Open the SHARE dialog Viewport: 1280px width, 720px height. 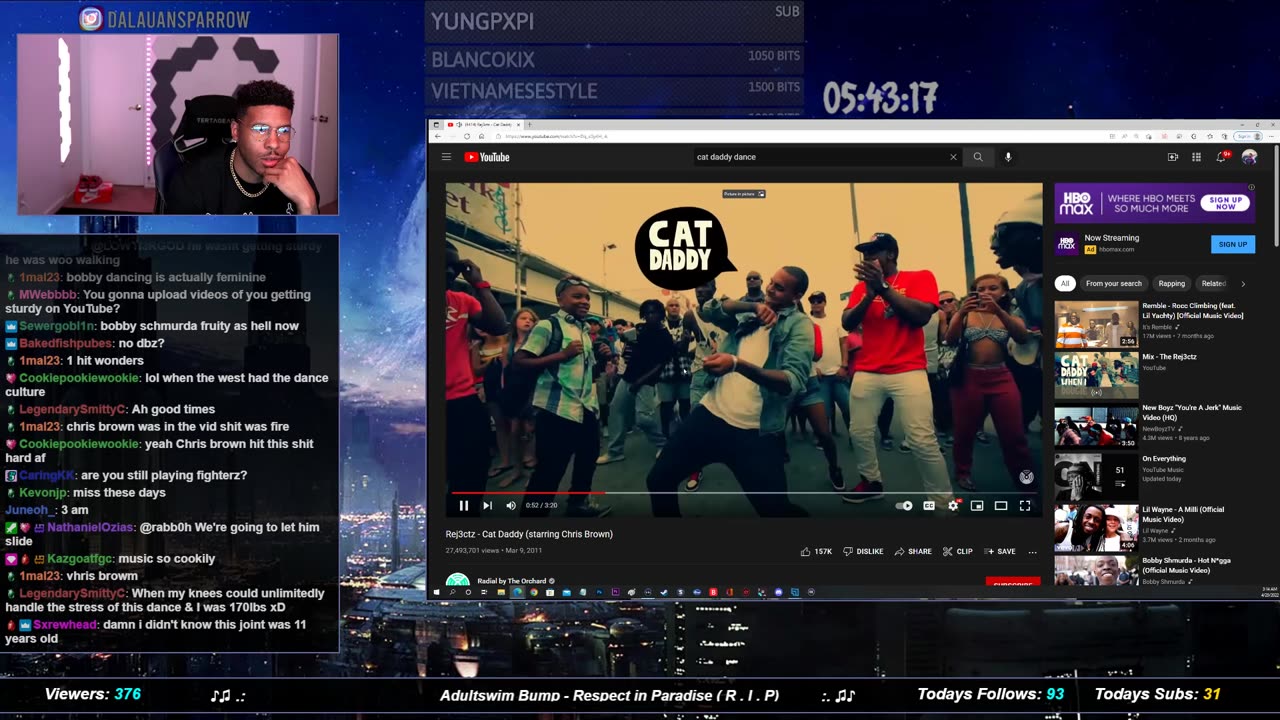913,551
